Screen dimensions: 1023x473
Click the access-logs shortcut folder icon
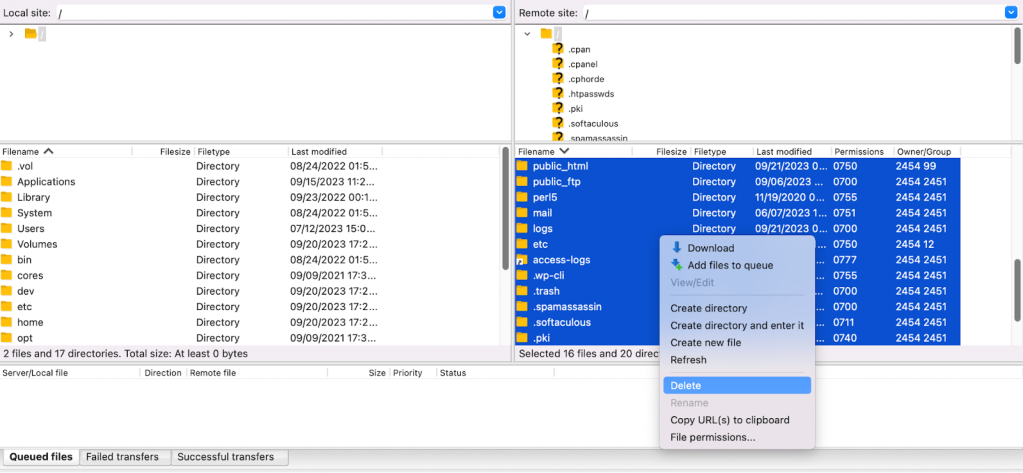[x=522, y=260]
